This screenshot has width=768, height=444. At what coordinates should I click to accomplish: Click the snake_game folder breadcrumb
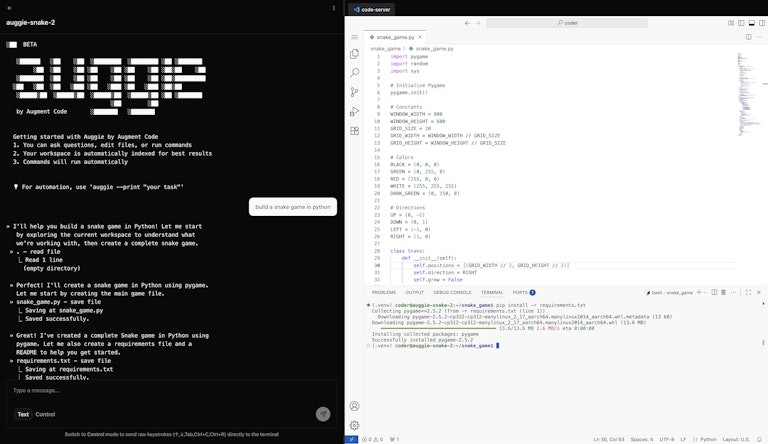tap(385, 49)
